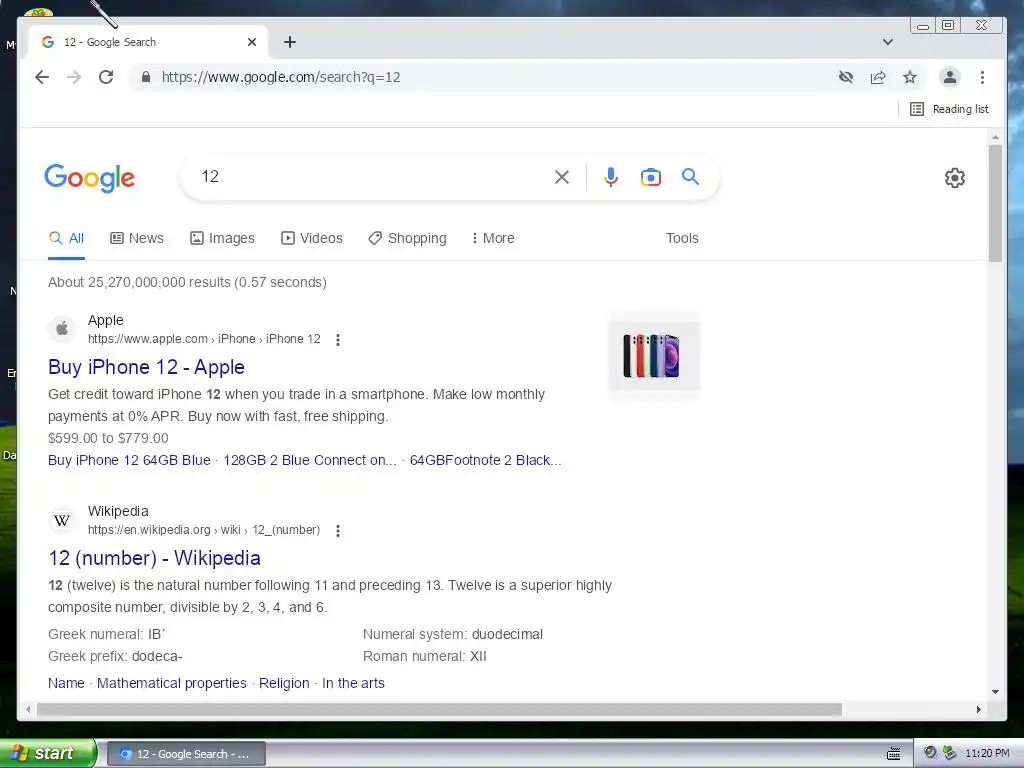Click the Wikipedia W favicon
Screen dimensions: 1024x768
(62, 520)
